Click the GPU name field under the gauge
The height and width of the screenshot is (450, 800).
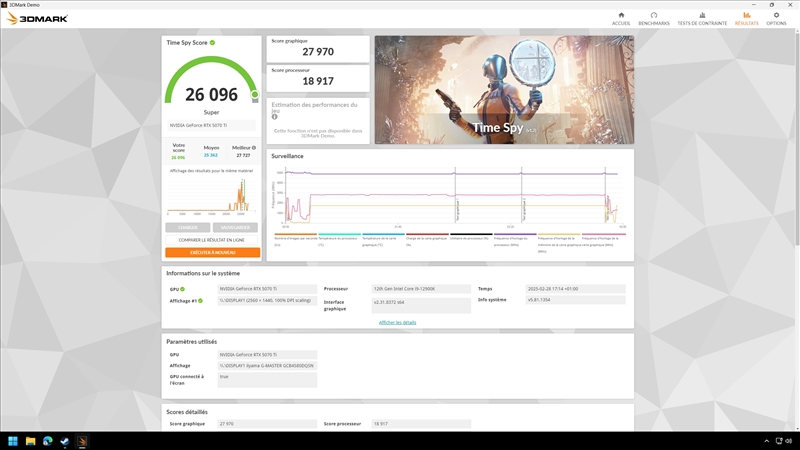(x=211, y=126)
